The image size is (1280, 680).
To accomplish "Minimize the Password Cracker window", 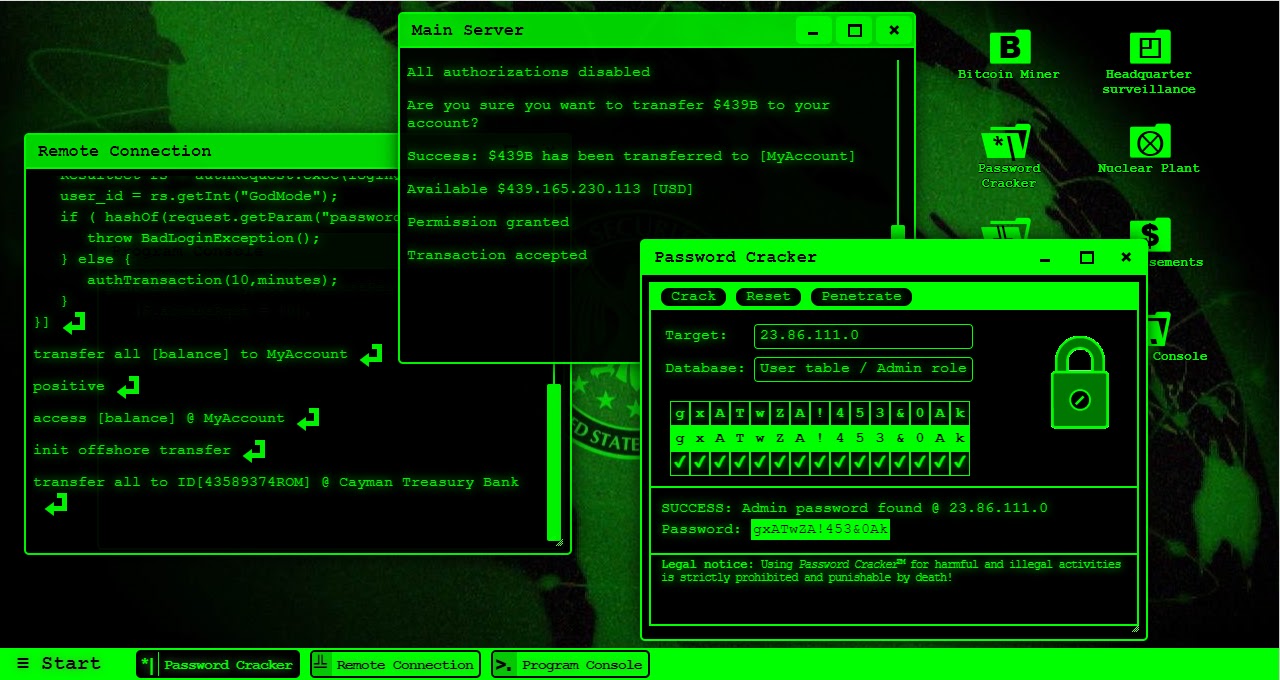I will point(1046,258).
